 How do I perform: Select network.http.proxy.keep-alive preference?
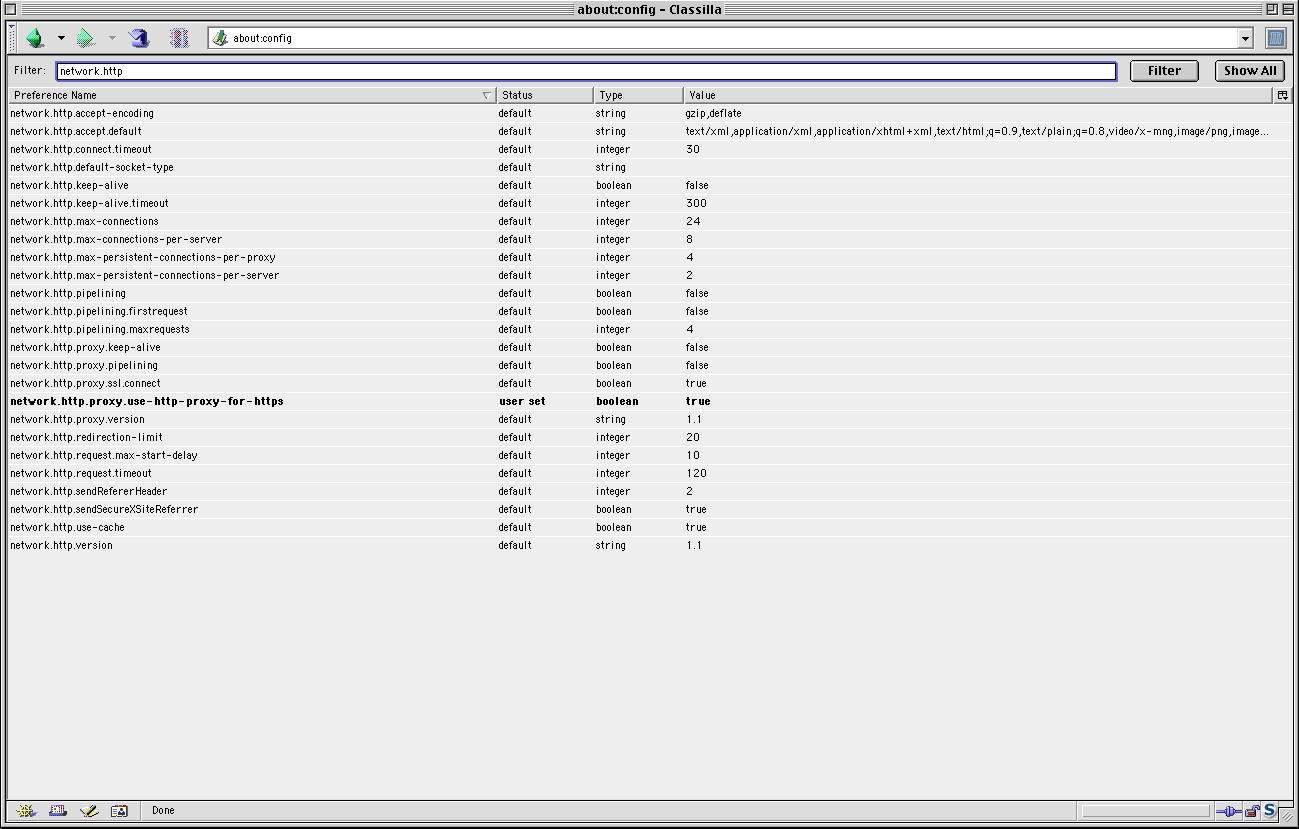click(650, 347)
